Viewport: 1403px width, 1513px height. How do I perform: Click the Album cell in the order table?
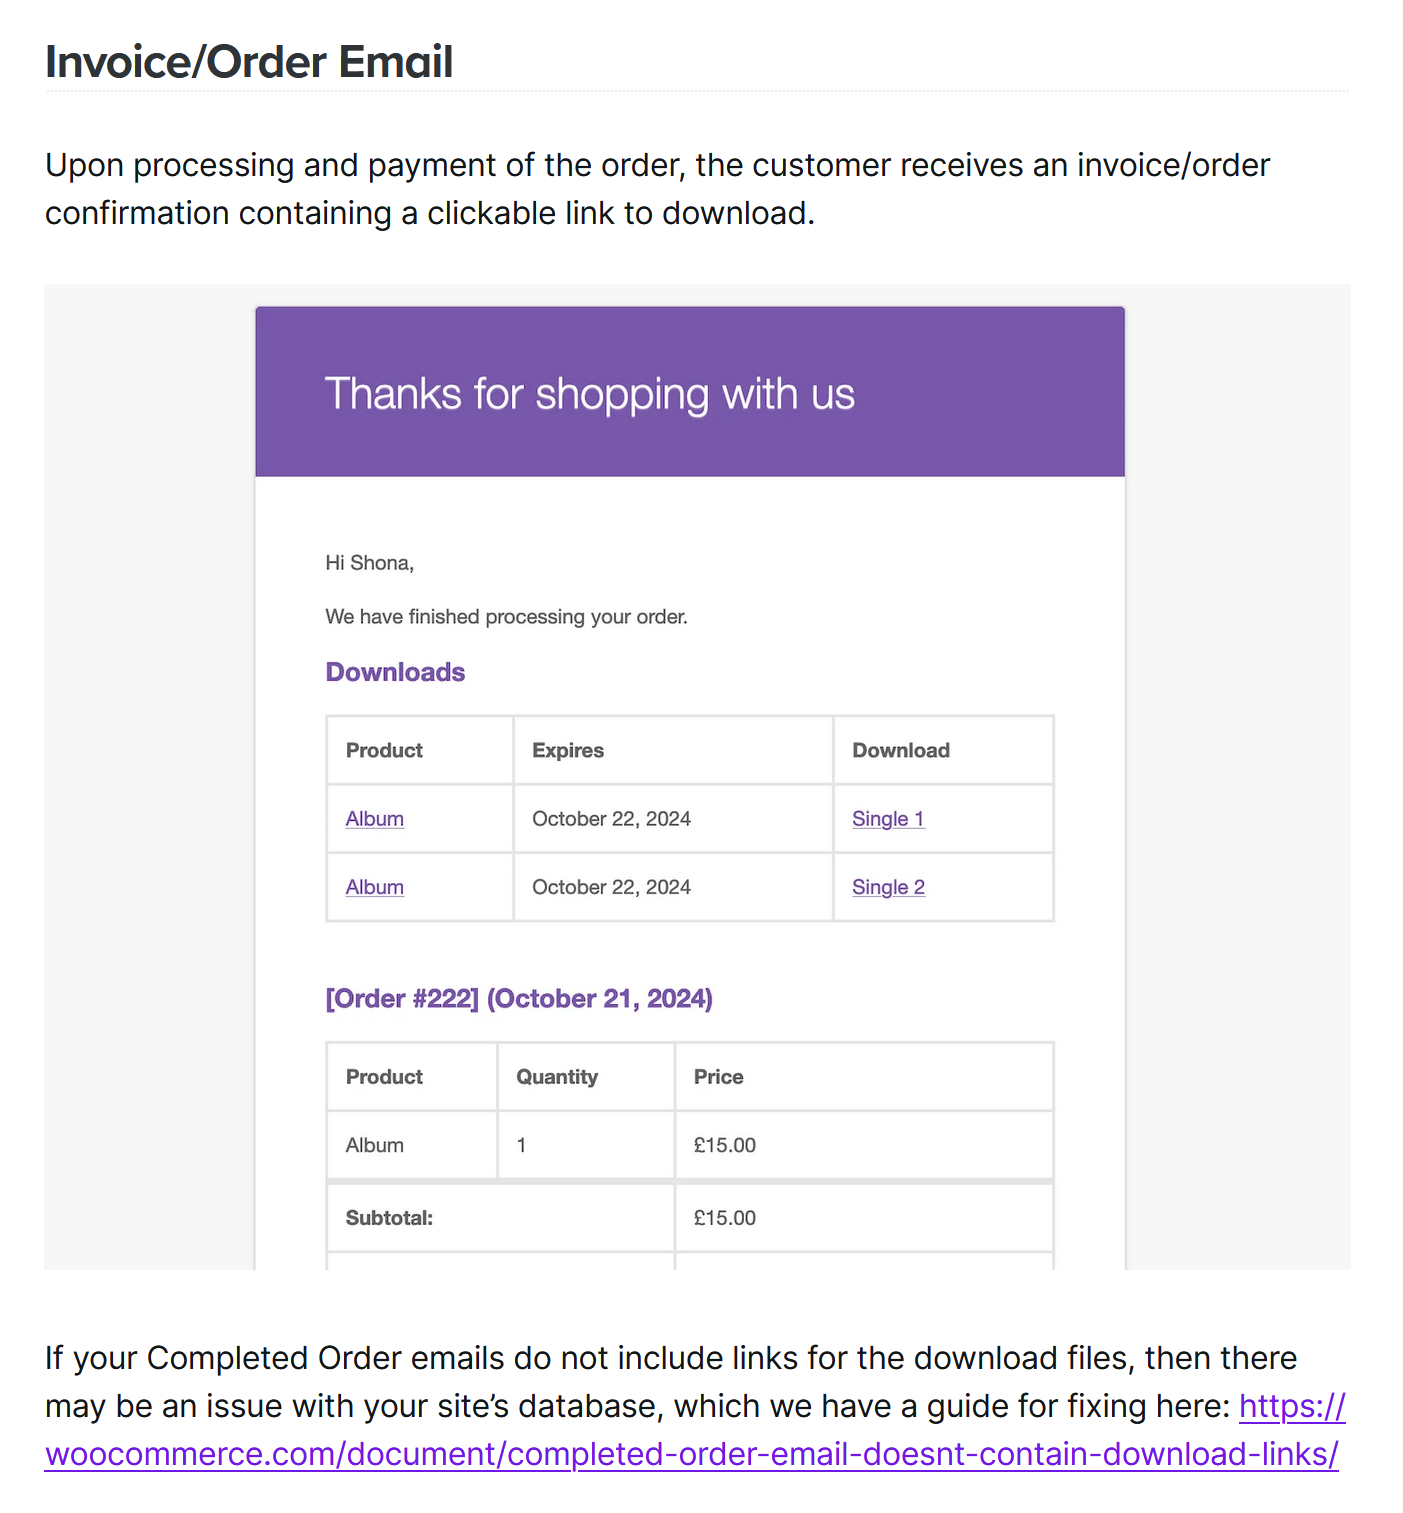coord(375,1145)
